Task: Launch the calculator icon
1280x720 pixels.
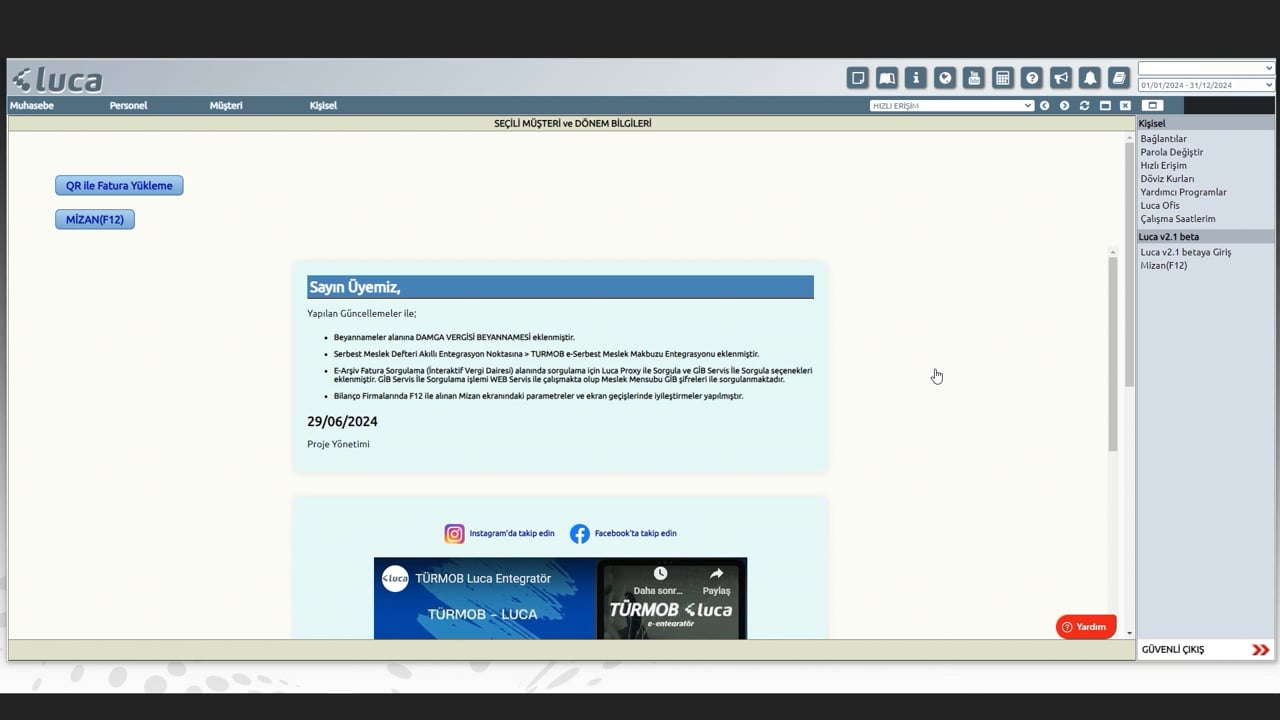Action: tap(1003, 78)
